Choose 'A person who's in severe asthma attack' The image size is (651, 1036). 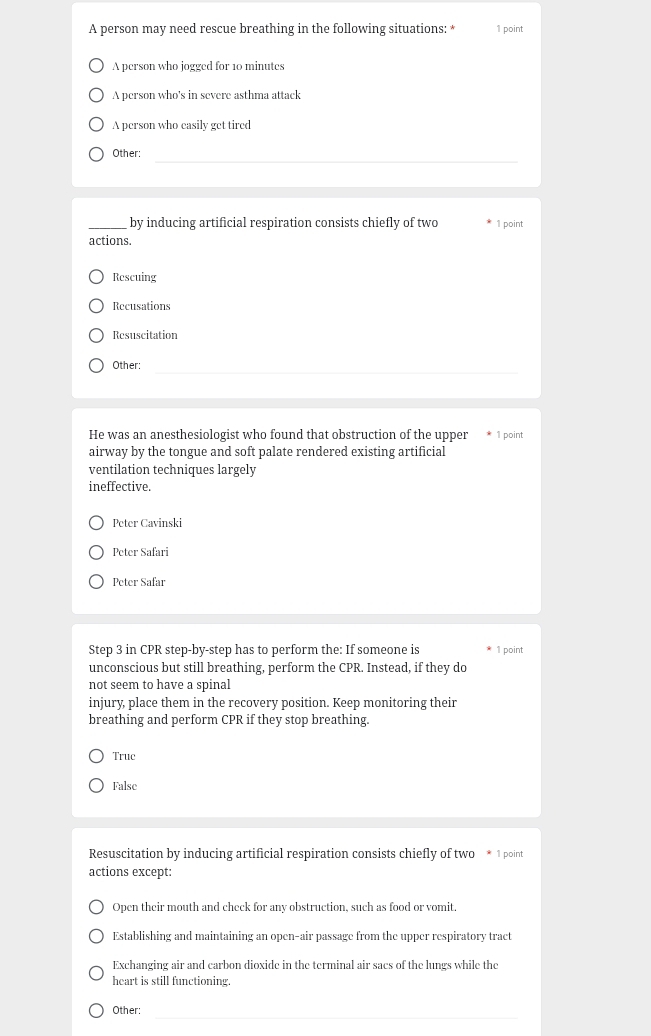coord(96,95)
